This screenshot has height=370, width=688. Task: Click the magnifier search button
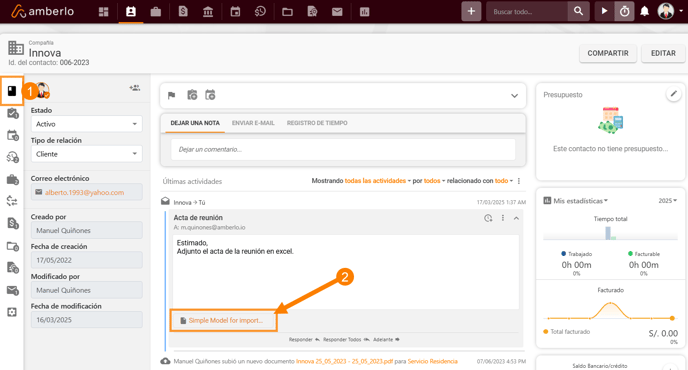coord(578,11)
